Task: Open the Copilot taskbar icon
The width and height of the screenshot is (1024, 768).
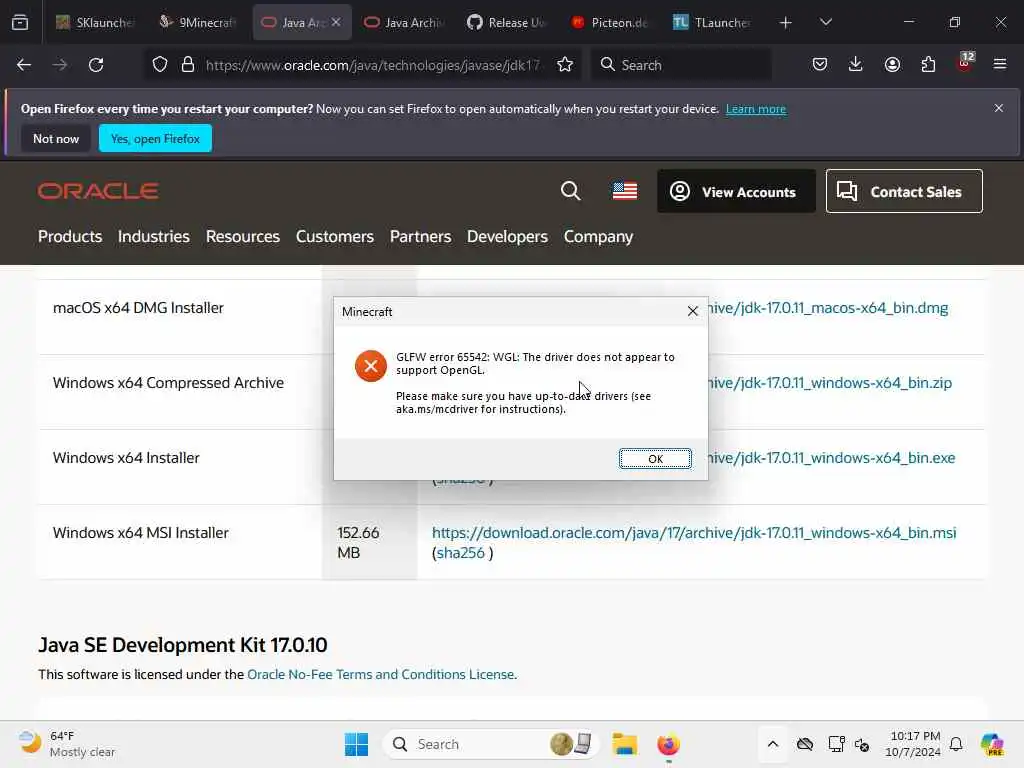Action: [992, 744]
